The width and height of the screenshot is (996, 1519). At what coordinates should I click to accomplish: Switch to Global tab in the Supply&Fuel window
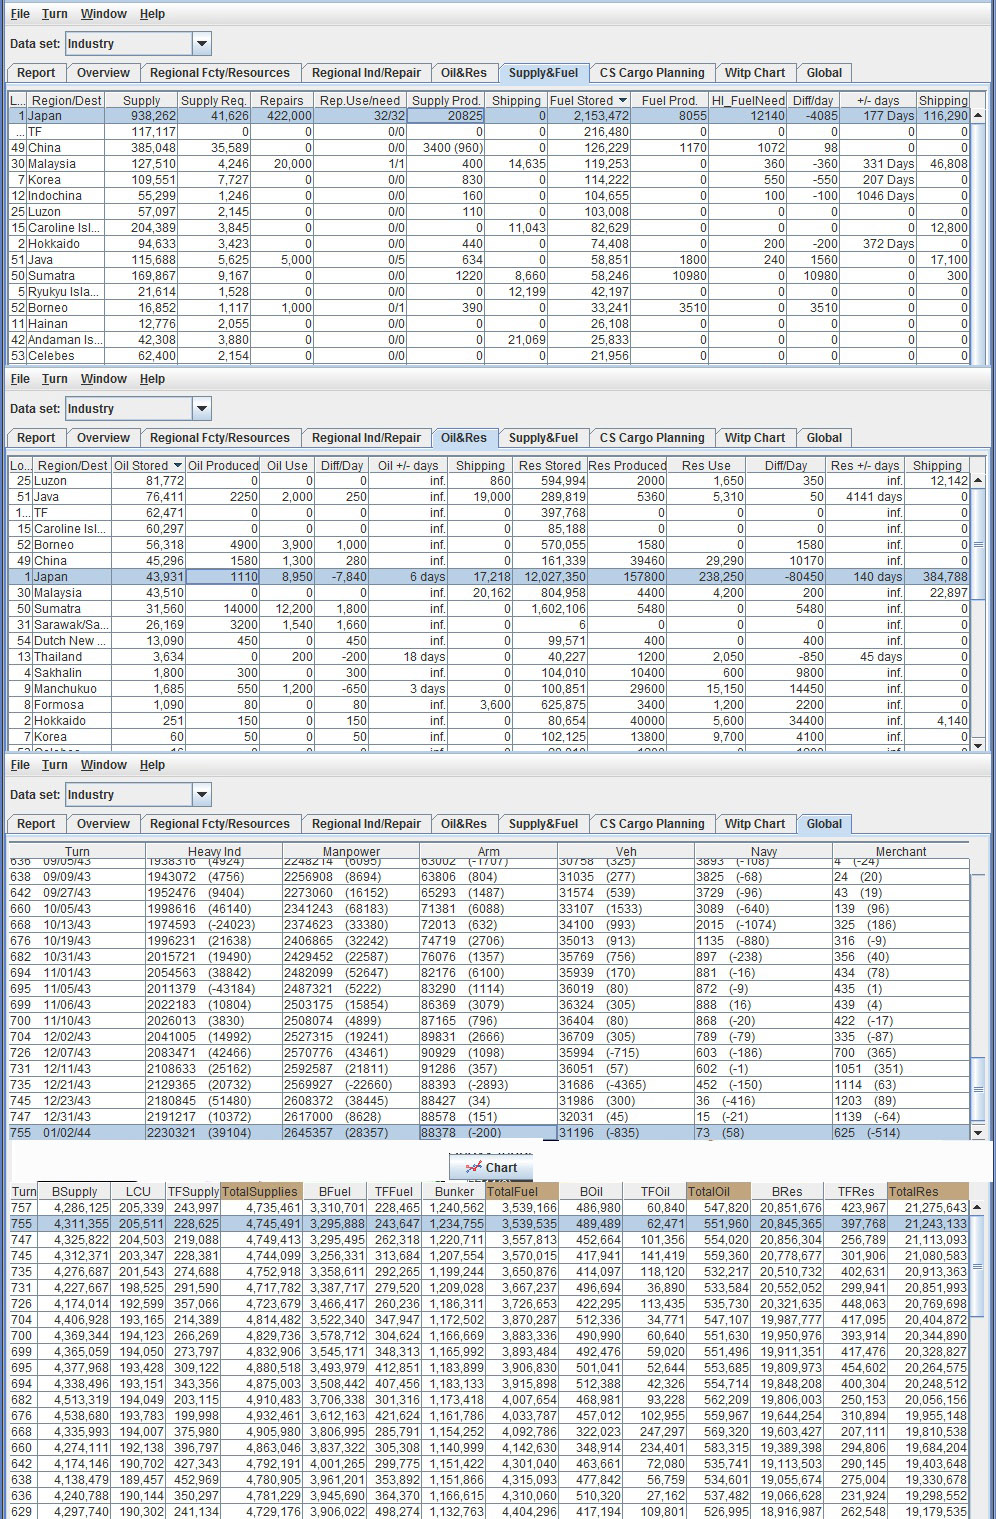(824, 73)
